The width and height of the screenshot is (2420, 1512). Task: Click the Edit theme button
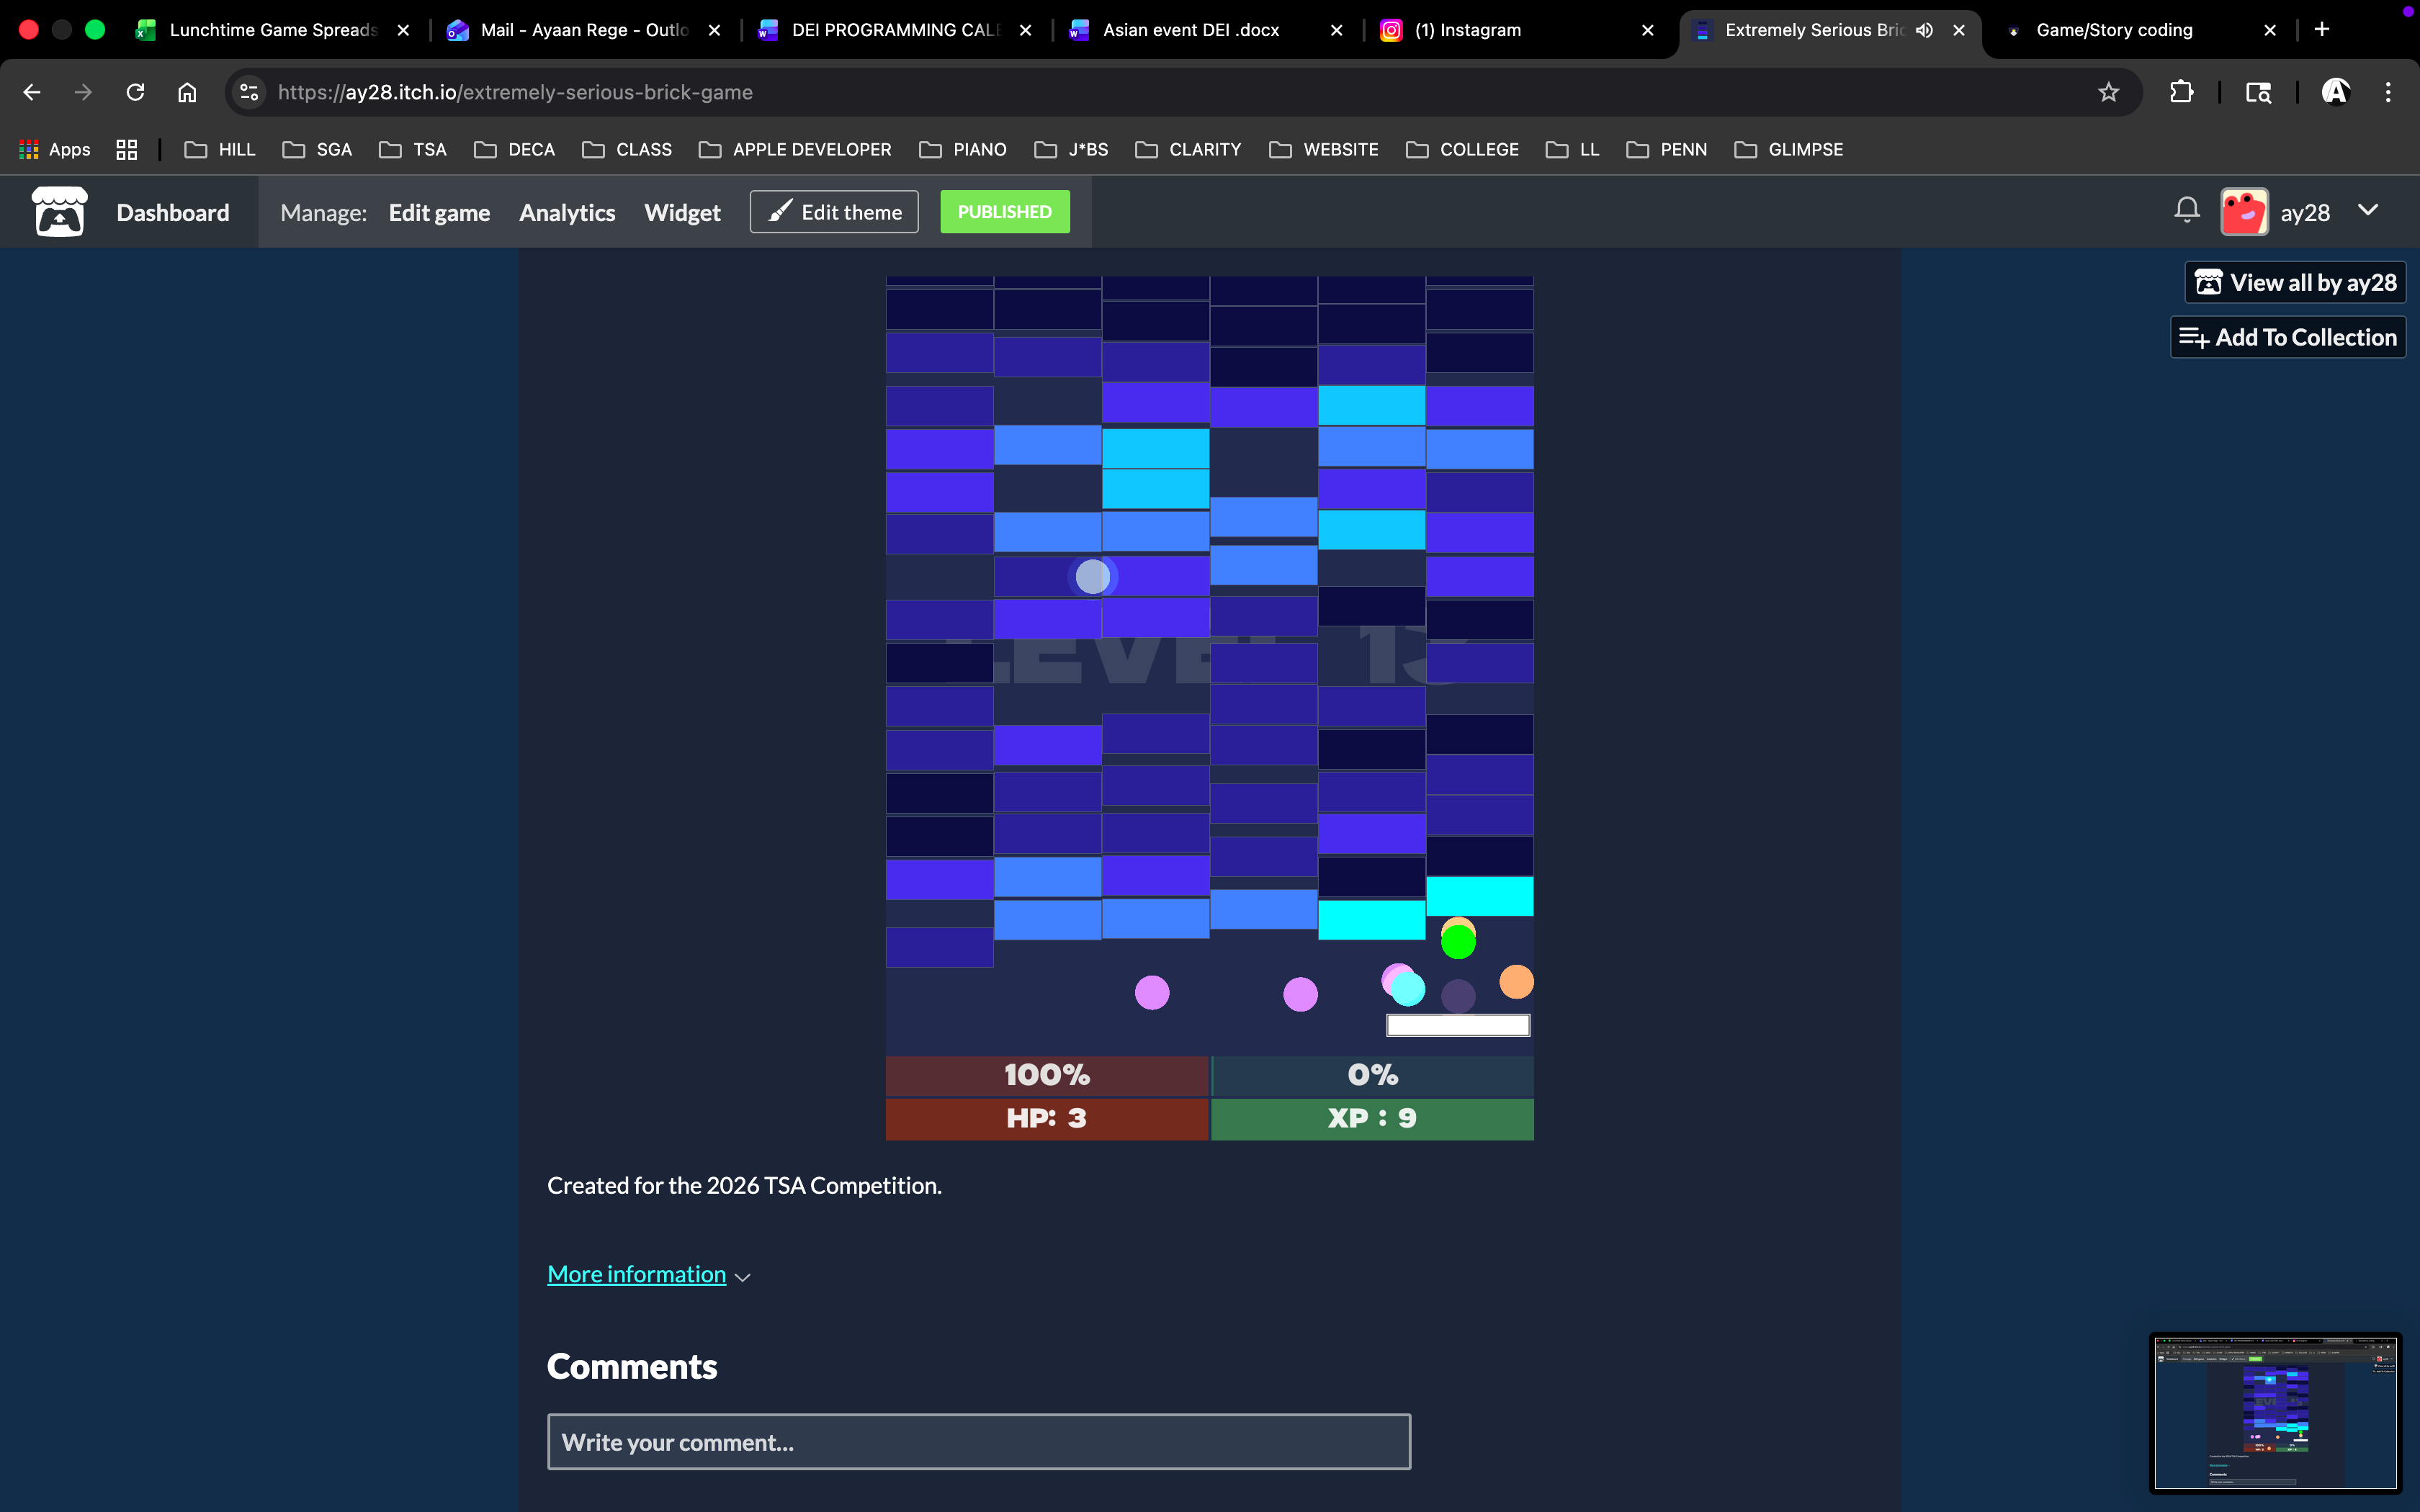point(834,212)
